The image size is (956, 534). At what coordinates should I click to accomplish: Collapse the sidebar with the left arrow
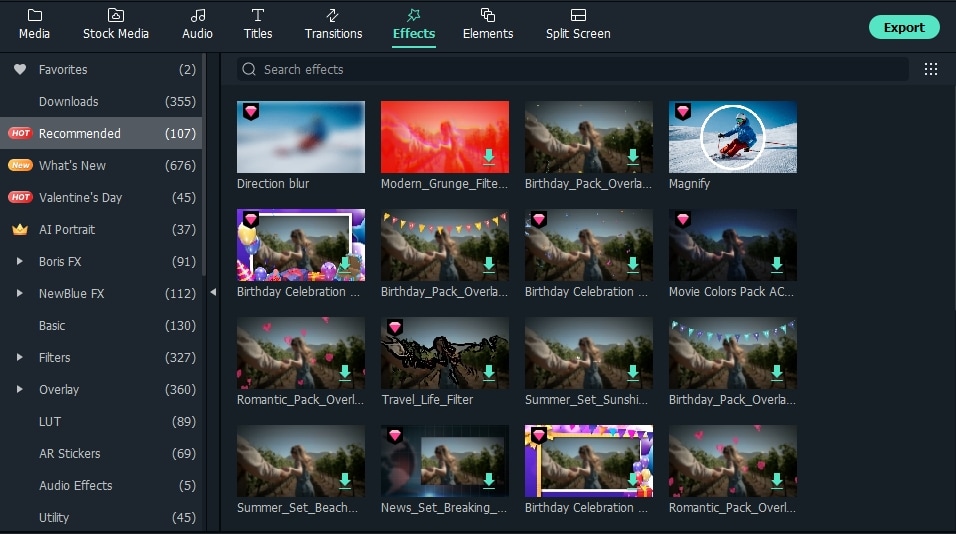point(213,292)
